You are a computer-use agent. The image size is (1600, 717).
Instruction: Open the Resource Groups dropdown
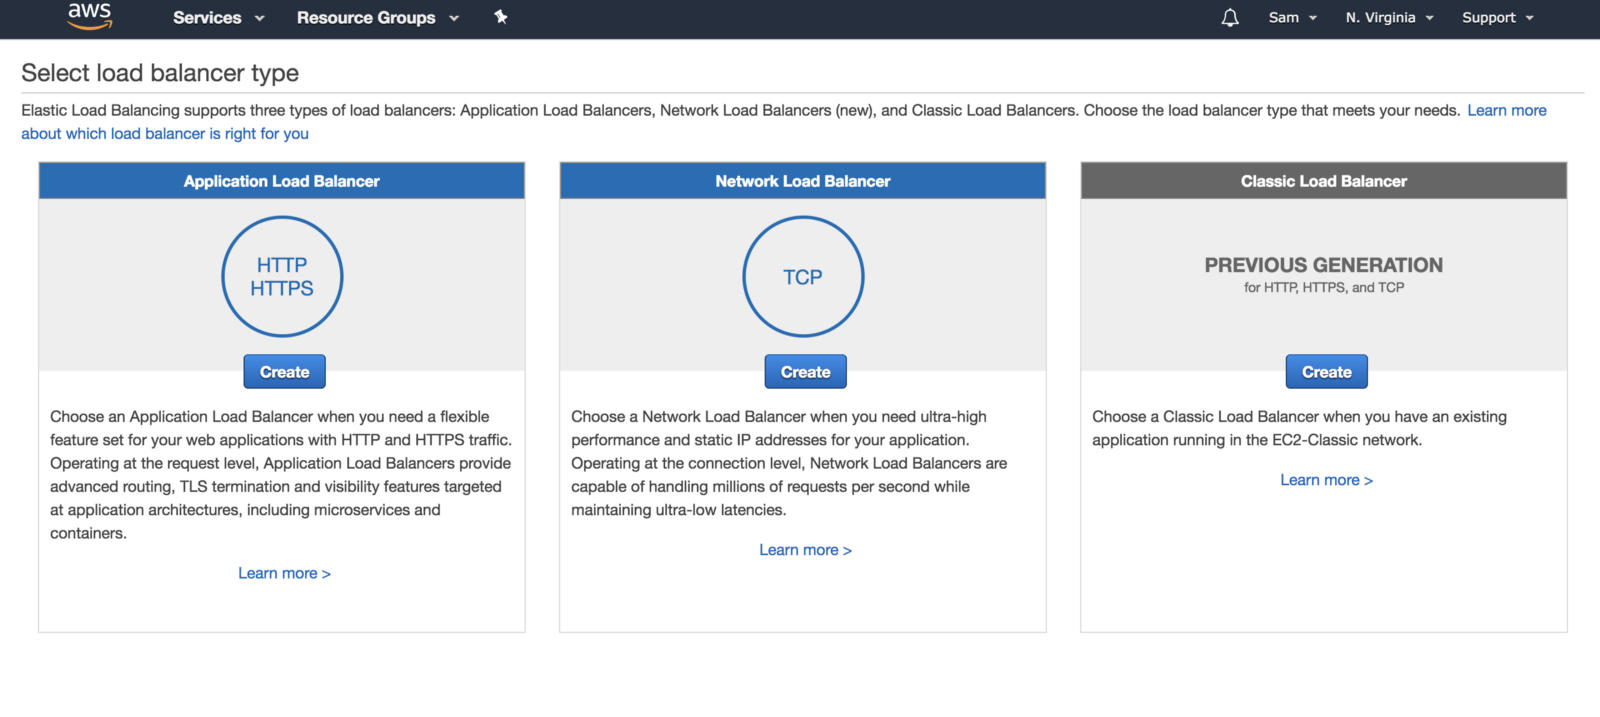tap(377, 18)
